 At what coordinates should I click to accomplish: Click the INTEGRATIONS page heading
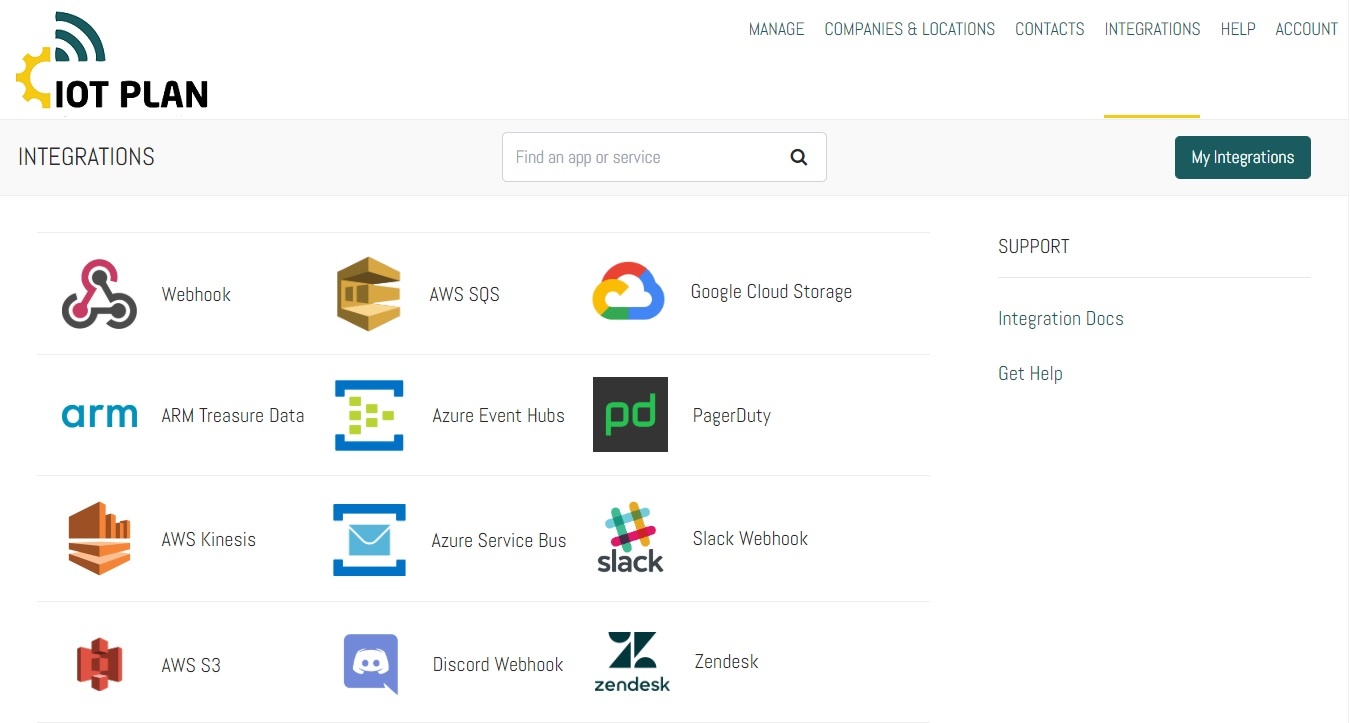coord(86,157)
